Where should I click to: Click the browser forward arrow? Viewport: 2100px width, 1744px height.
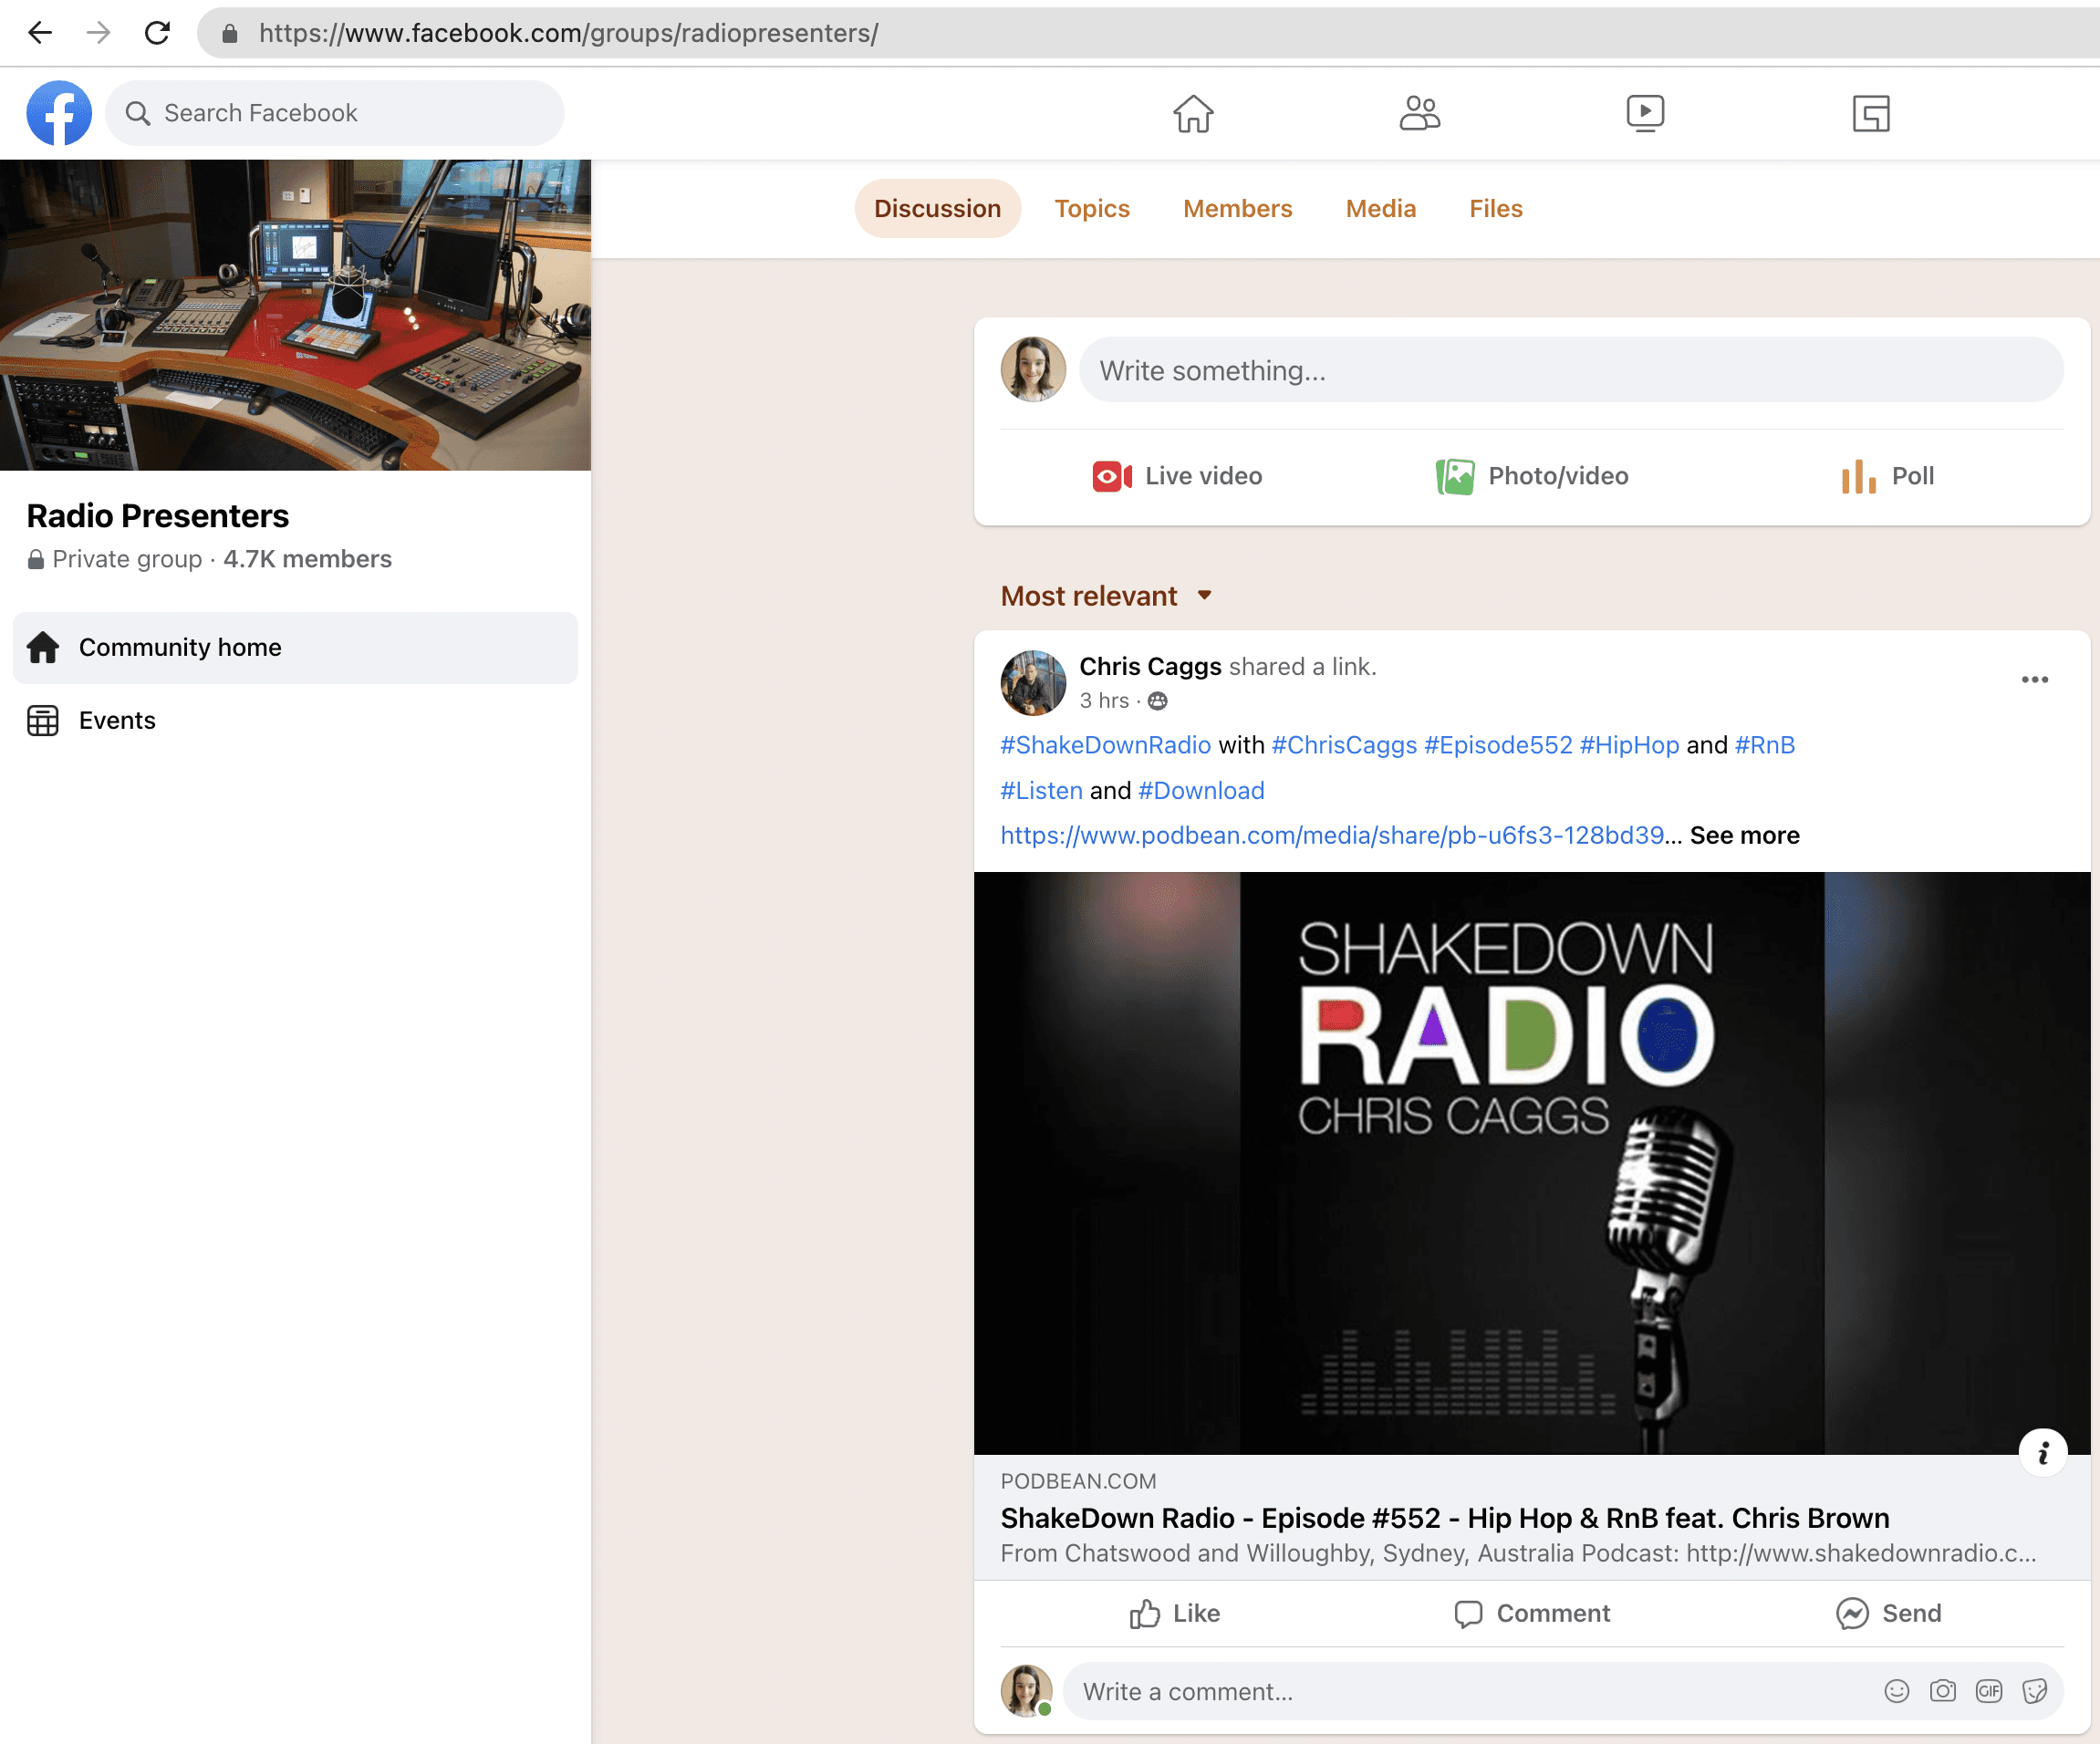pyautogui.click(x=98, y=33)
